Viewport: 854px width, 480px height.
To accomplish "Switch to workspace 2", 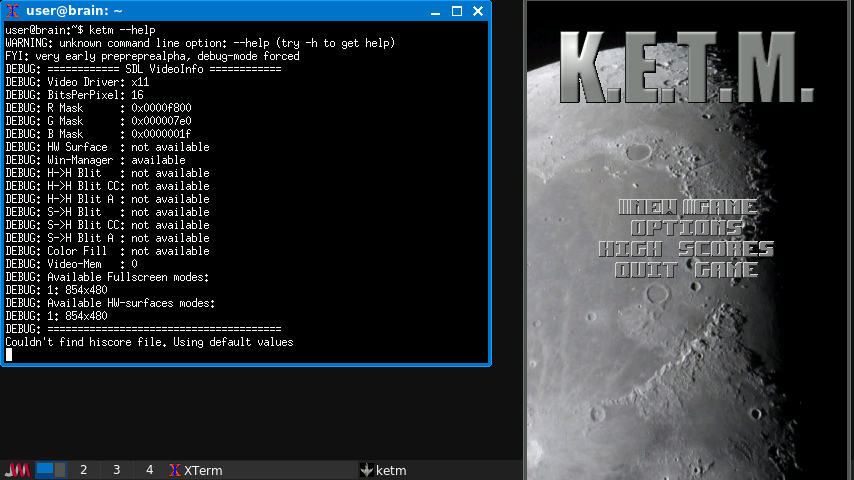I will click(x=84, y=470).
